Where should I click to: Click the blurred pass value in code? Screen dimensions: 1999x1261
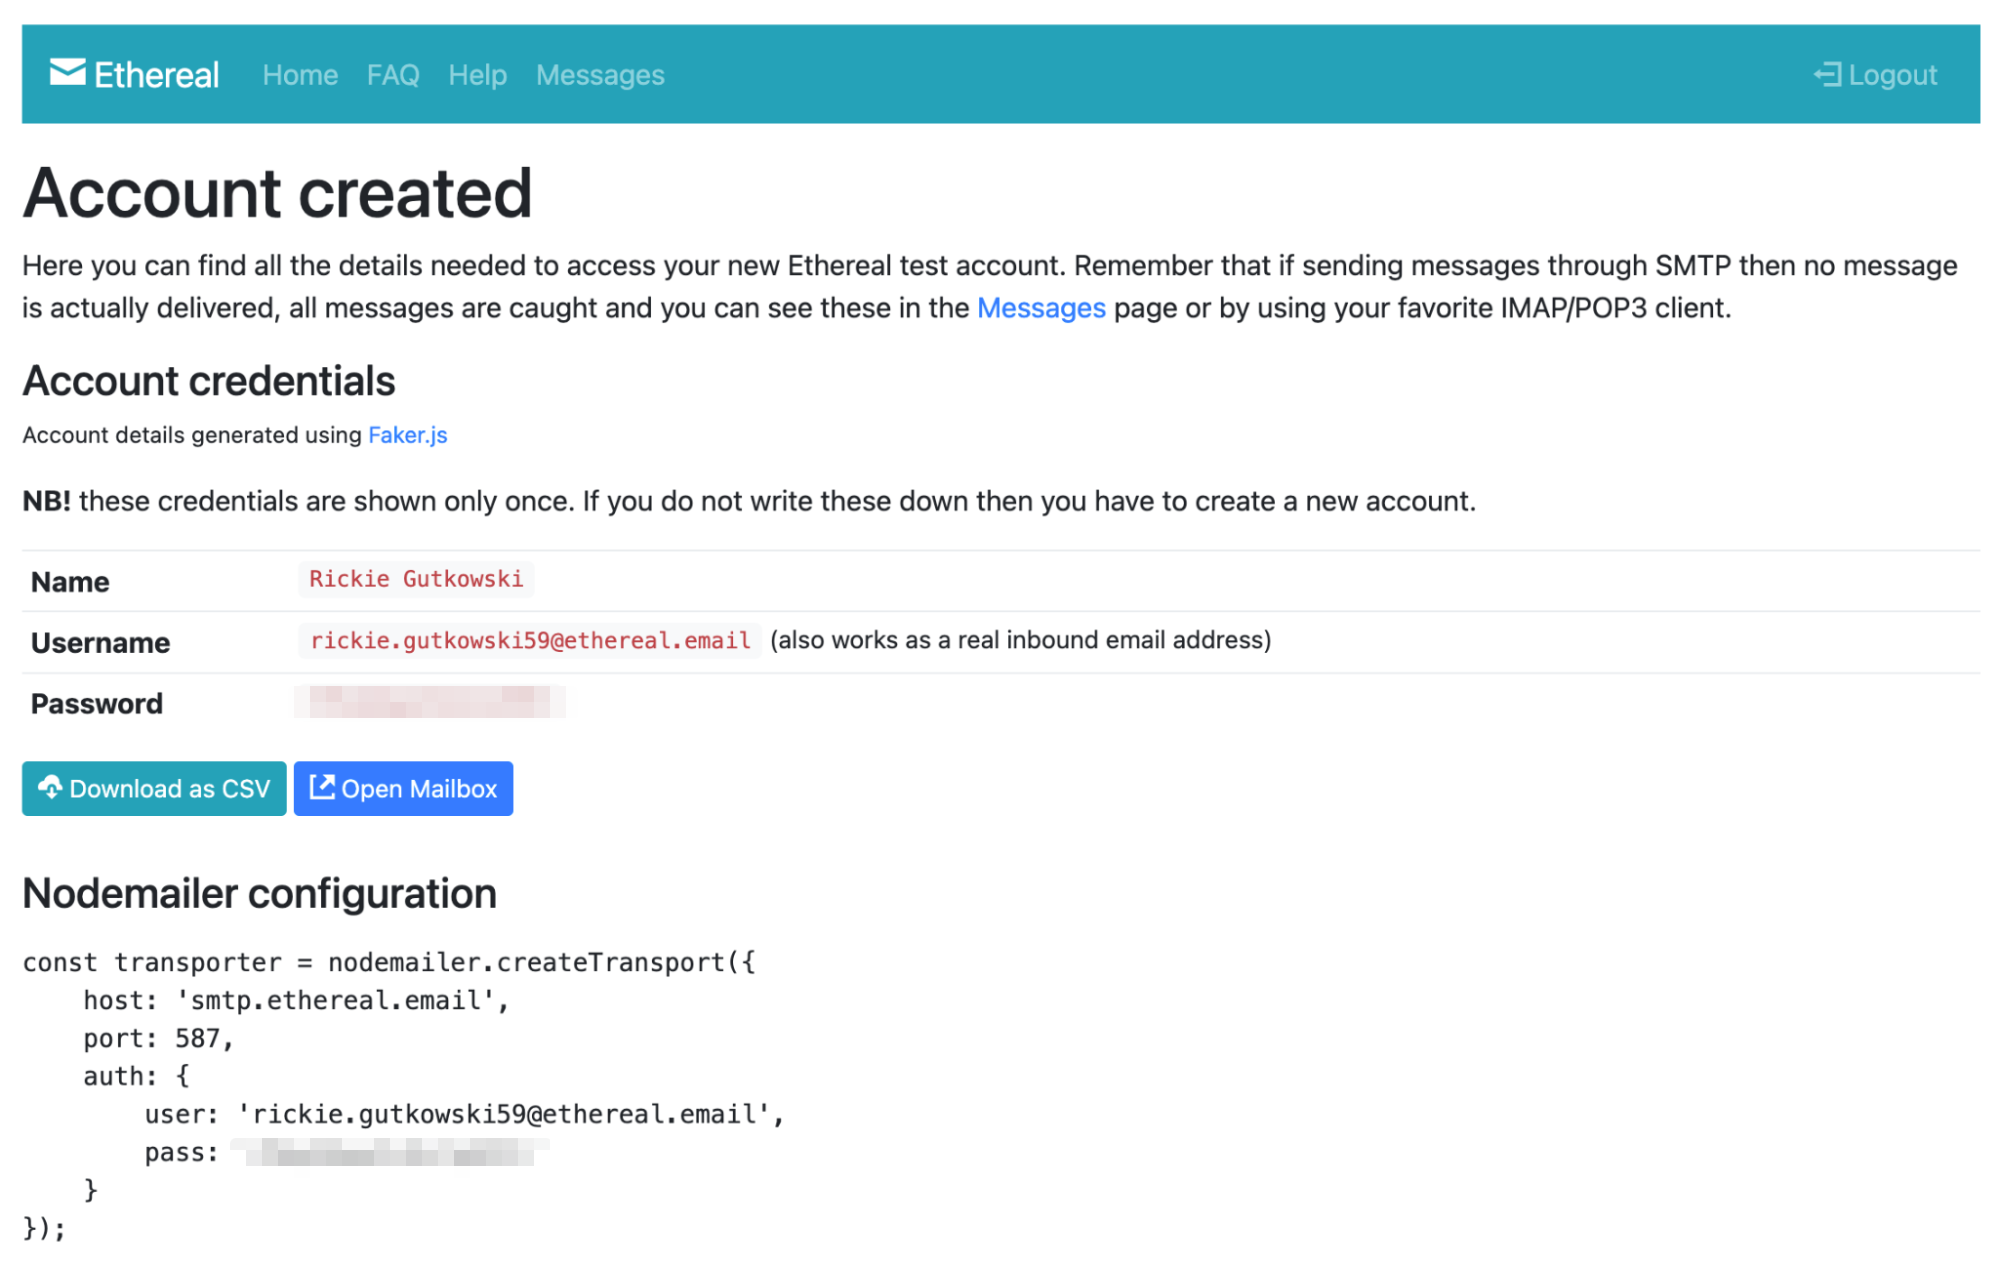[x=390, y=1152]
